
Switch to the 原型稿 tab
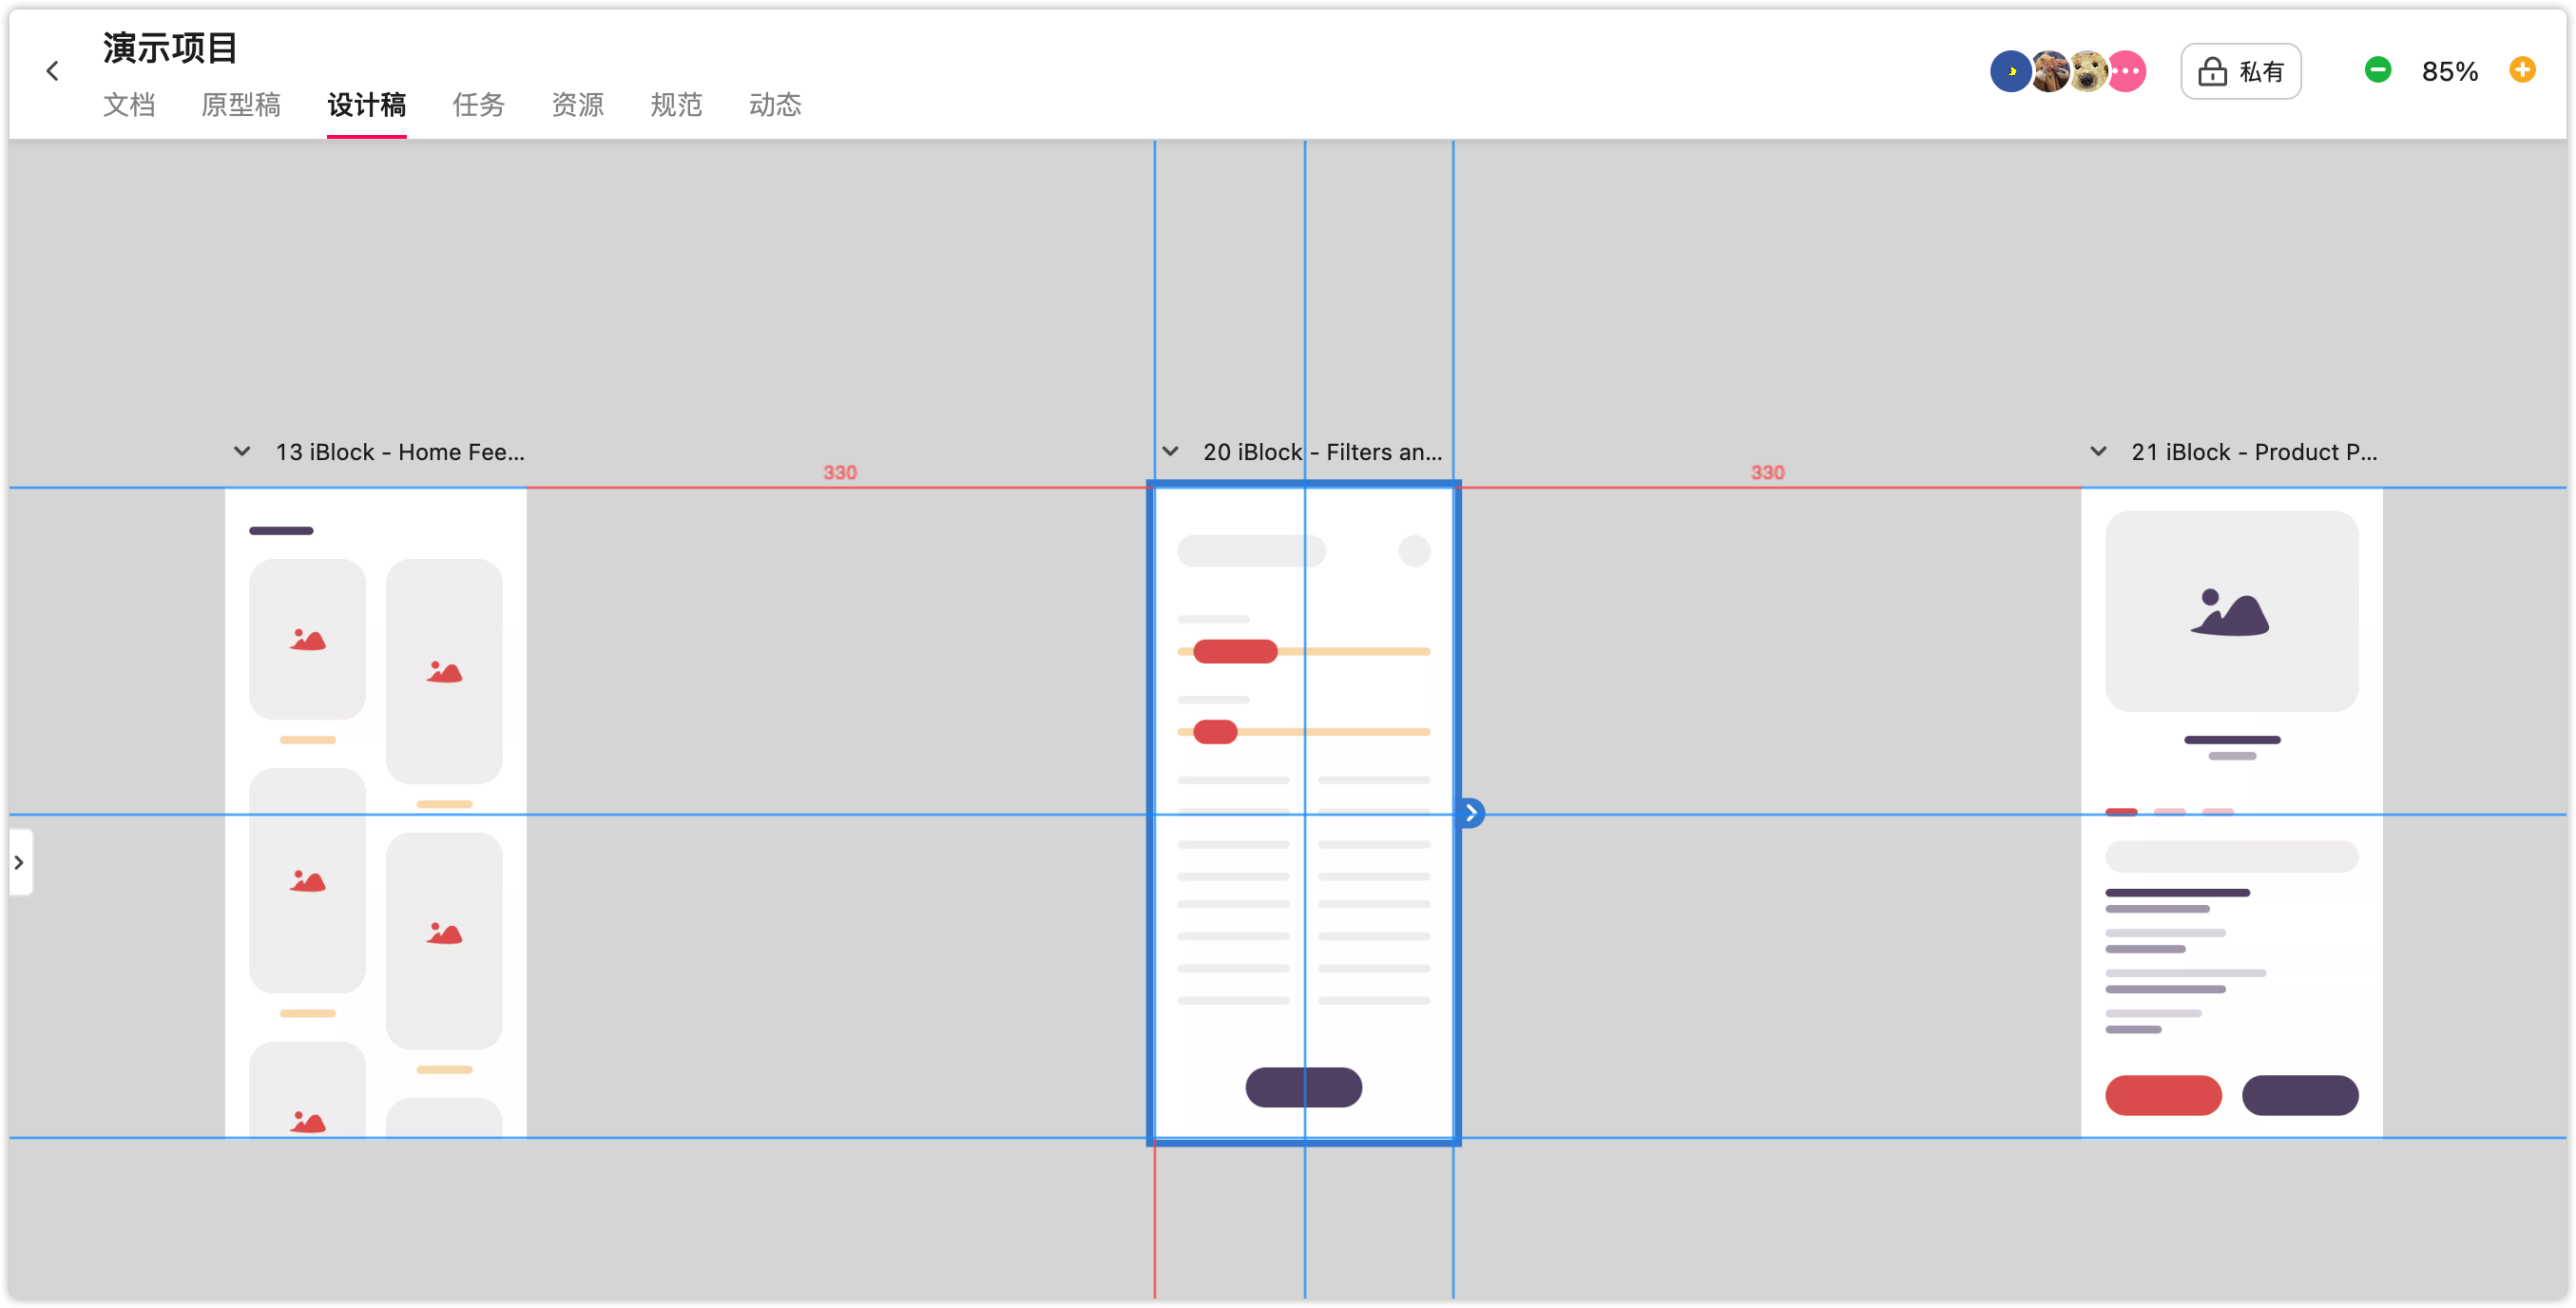[240, 105]
